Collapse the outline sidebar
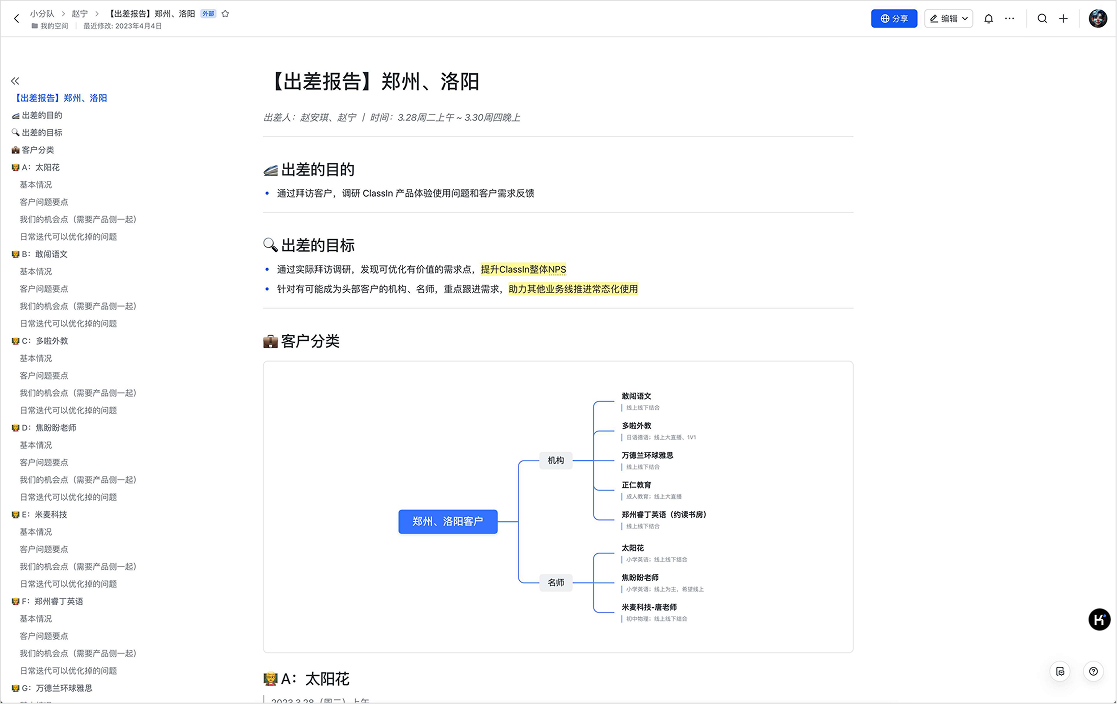 (x=15, y=81)
